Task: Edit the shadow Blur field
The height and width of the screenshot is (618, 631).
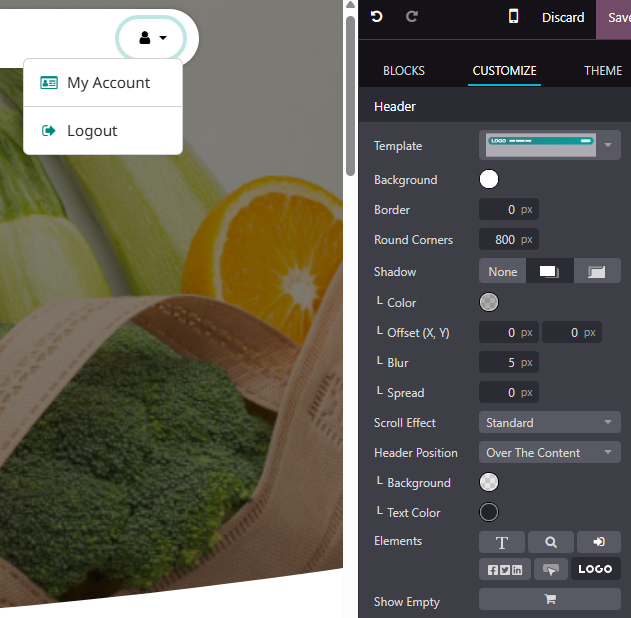Action: click(x=508, y=363)
